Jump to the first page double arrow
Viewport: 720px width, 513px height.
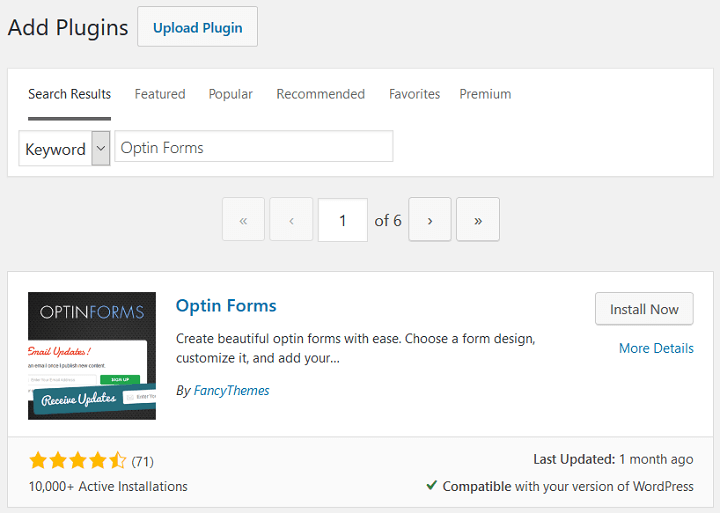(243, 220)
